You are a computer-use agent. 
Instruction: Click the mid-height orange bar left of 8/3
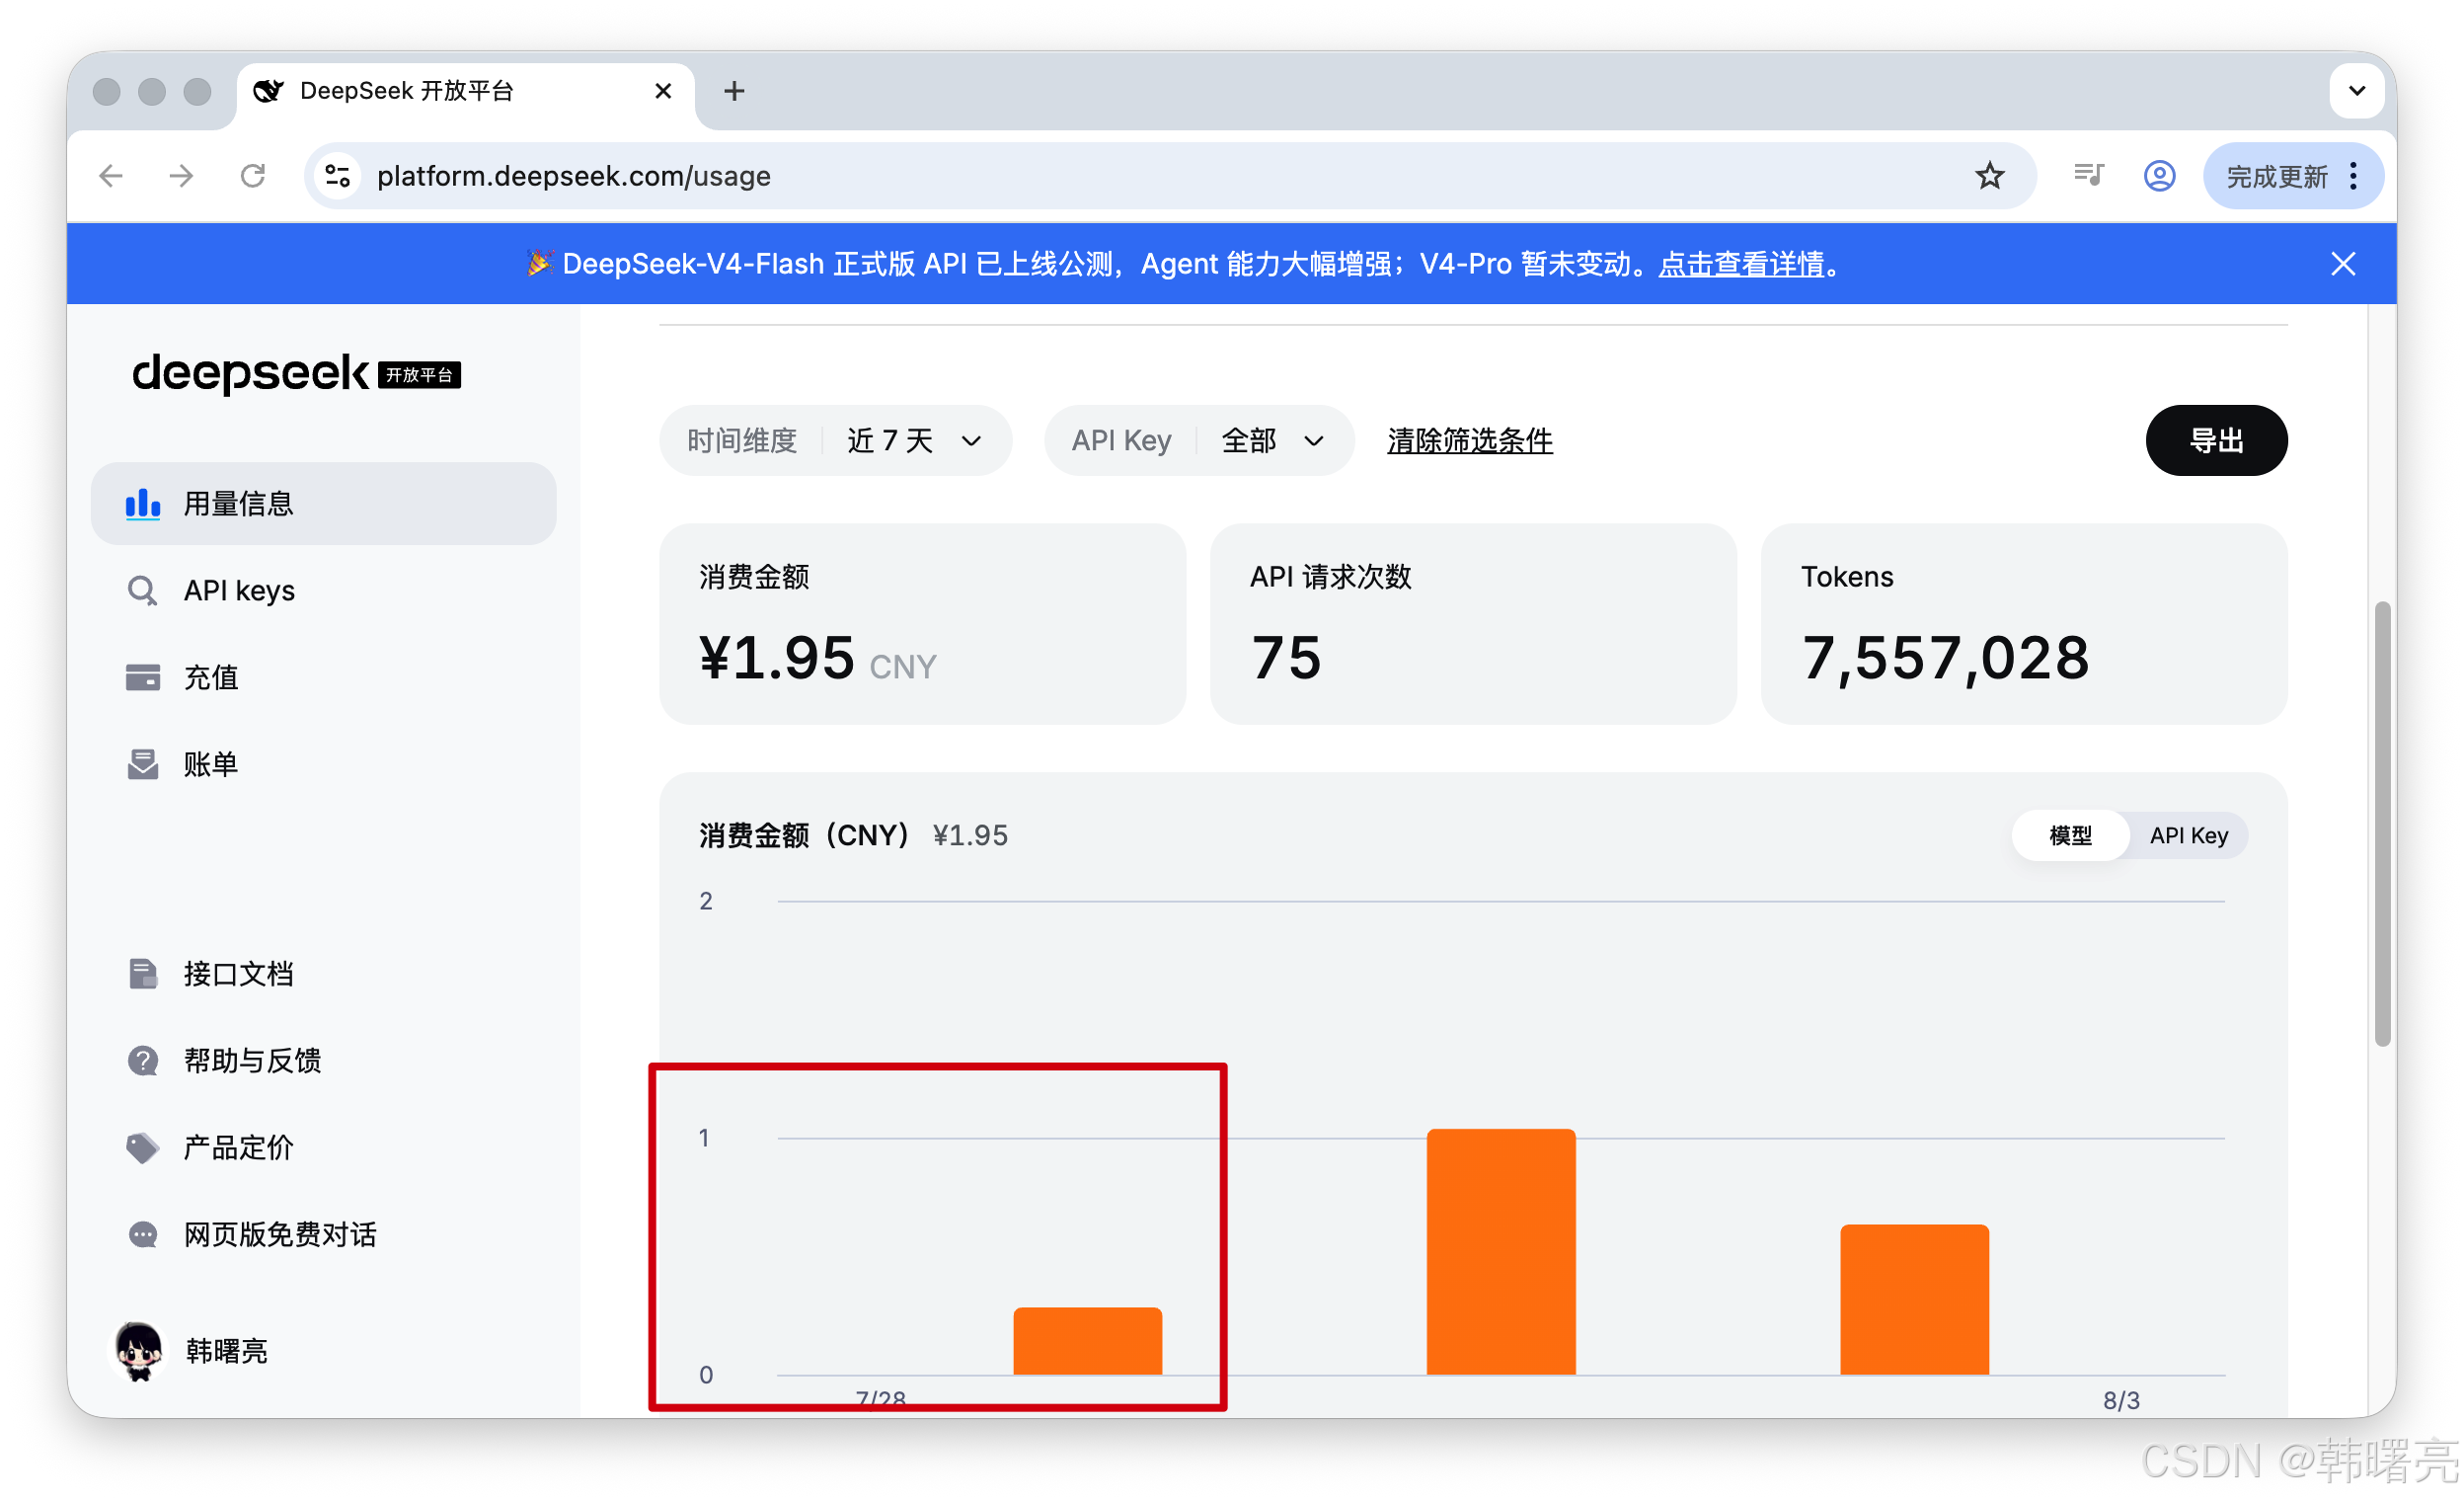(1914, 1299)
